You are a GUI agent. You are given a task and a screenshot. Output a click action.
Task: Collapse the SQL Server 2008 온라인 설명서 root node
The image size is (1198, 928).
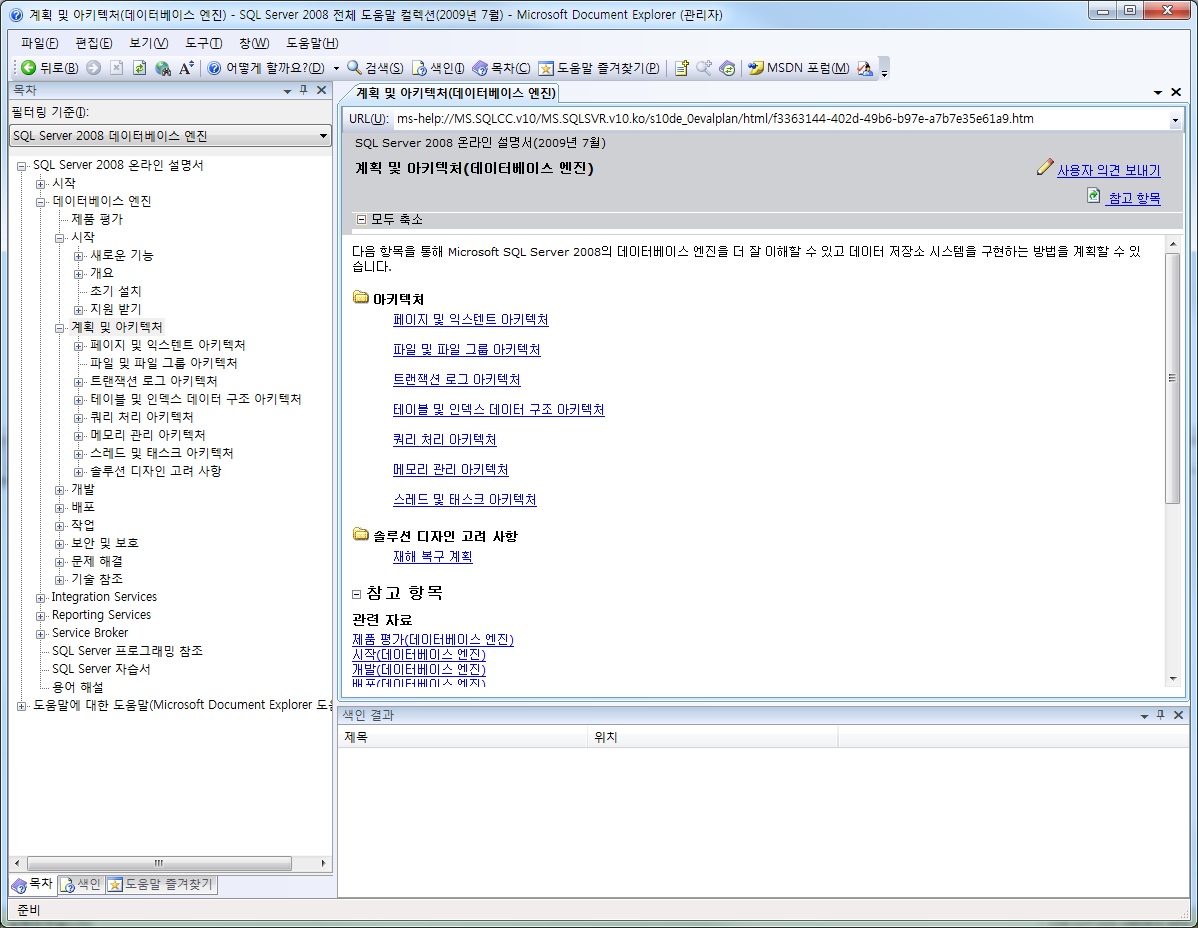[x=21, y=166]
